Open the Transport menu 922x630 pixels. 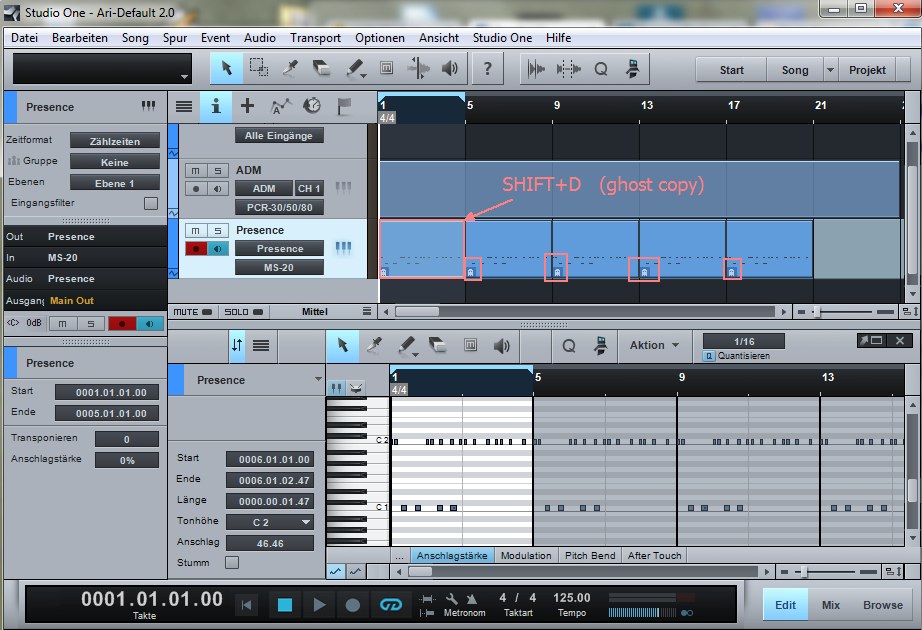coord(315,38)
